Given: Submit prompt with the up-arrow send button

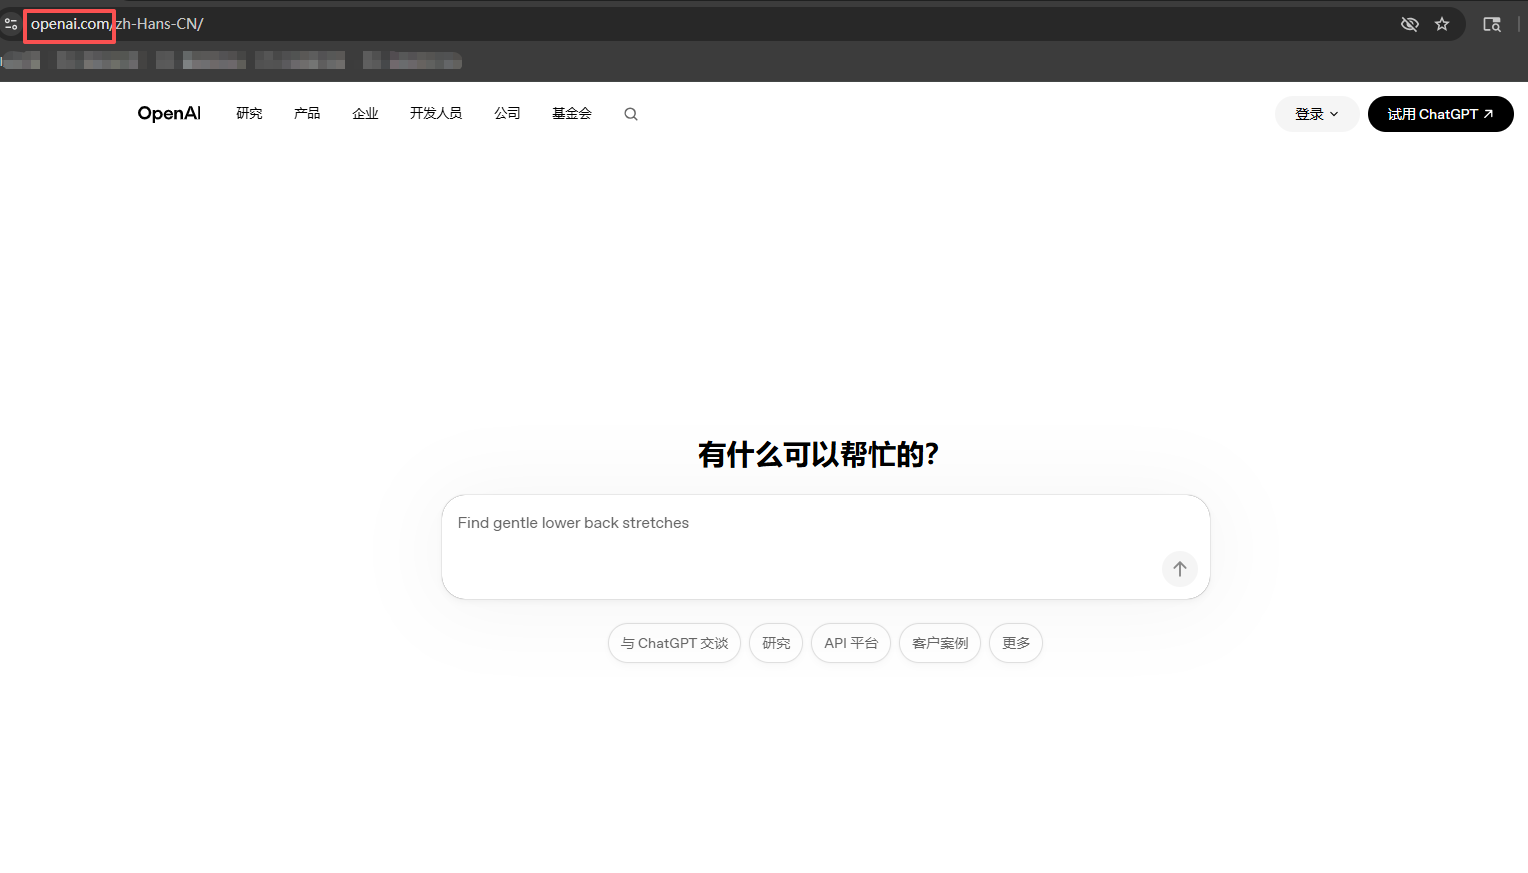Looking at the screenshot, I should [x=1180, y=569].
